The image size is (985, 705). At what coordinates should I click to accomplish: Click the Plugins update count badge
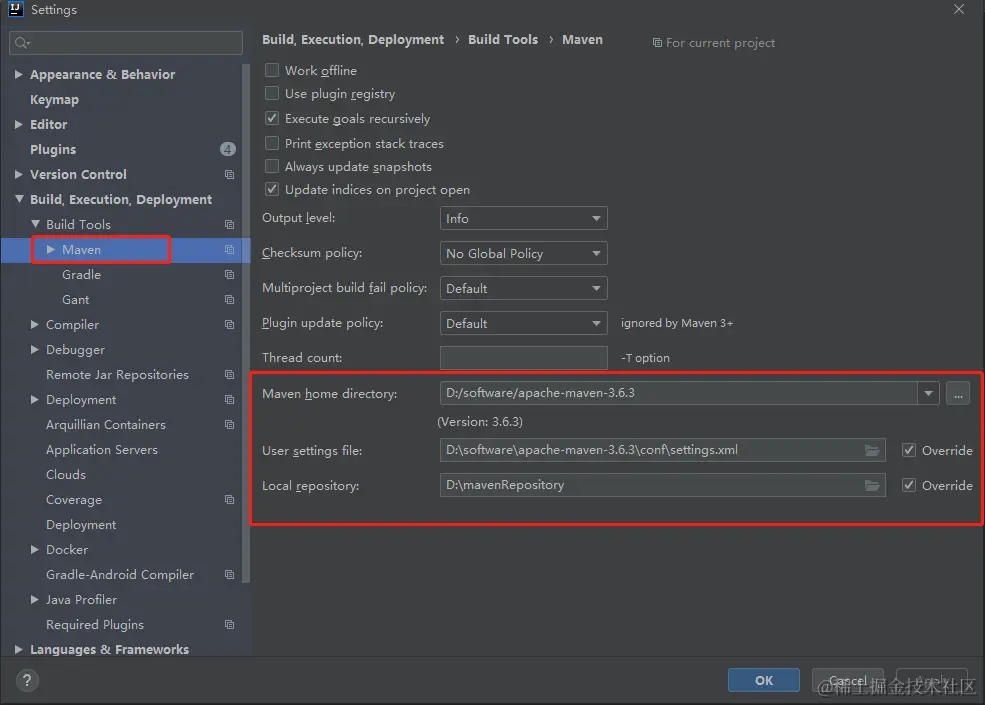(x=227, y=149)
